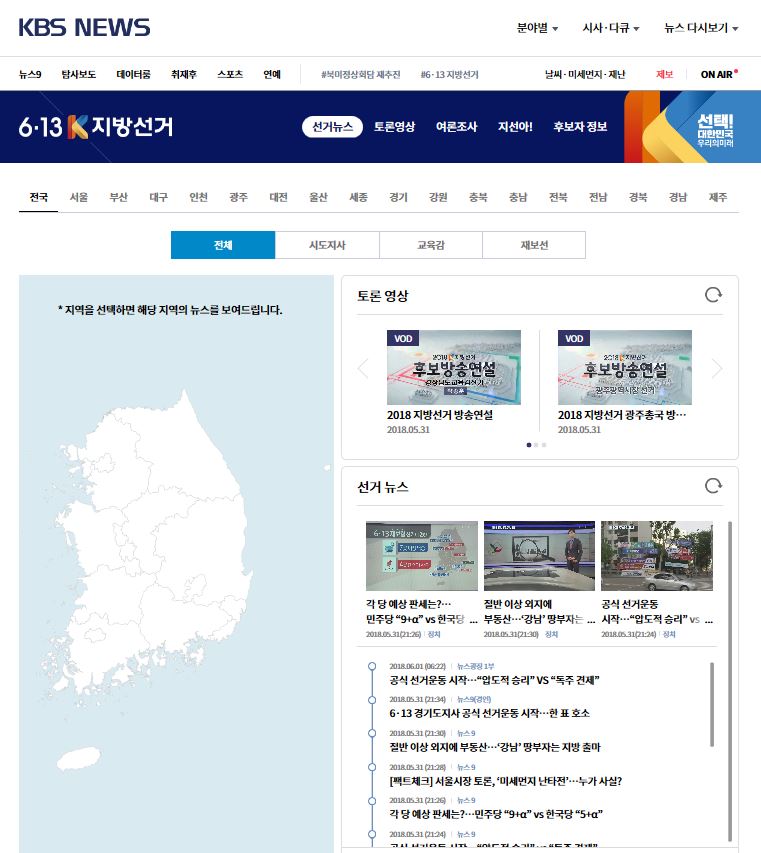This screenshot has width=761, height=853.
Task: Select 취재후 in the navigation
Action: point(183,74)
